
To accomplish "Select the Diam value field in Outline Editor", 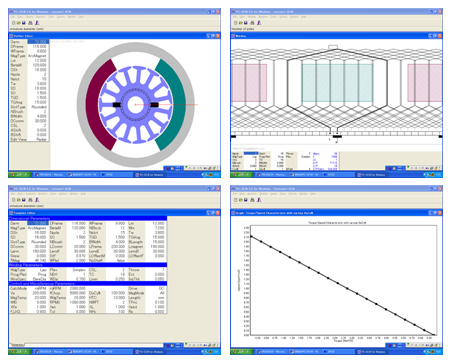I will pyautogui.click(x=38, y=42).
